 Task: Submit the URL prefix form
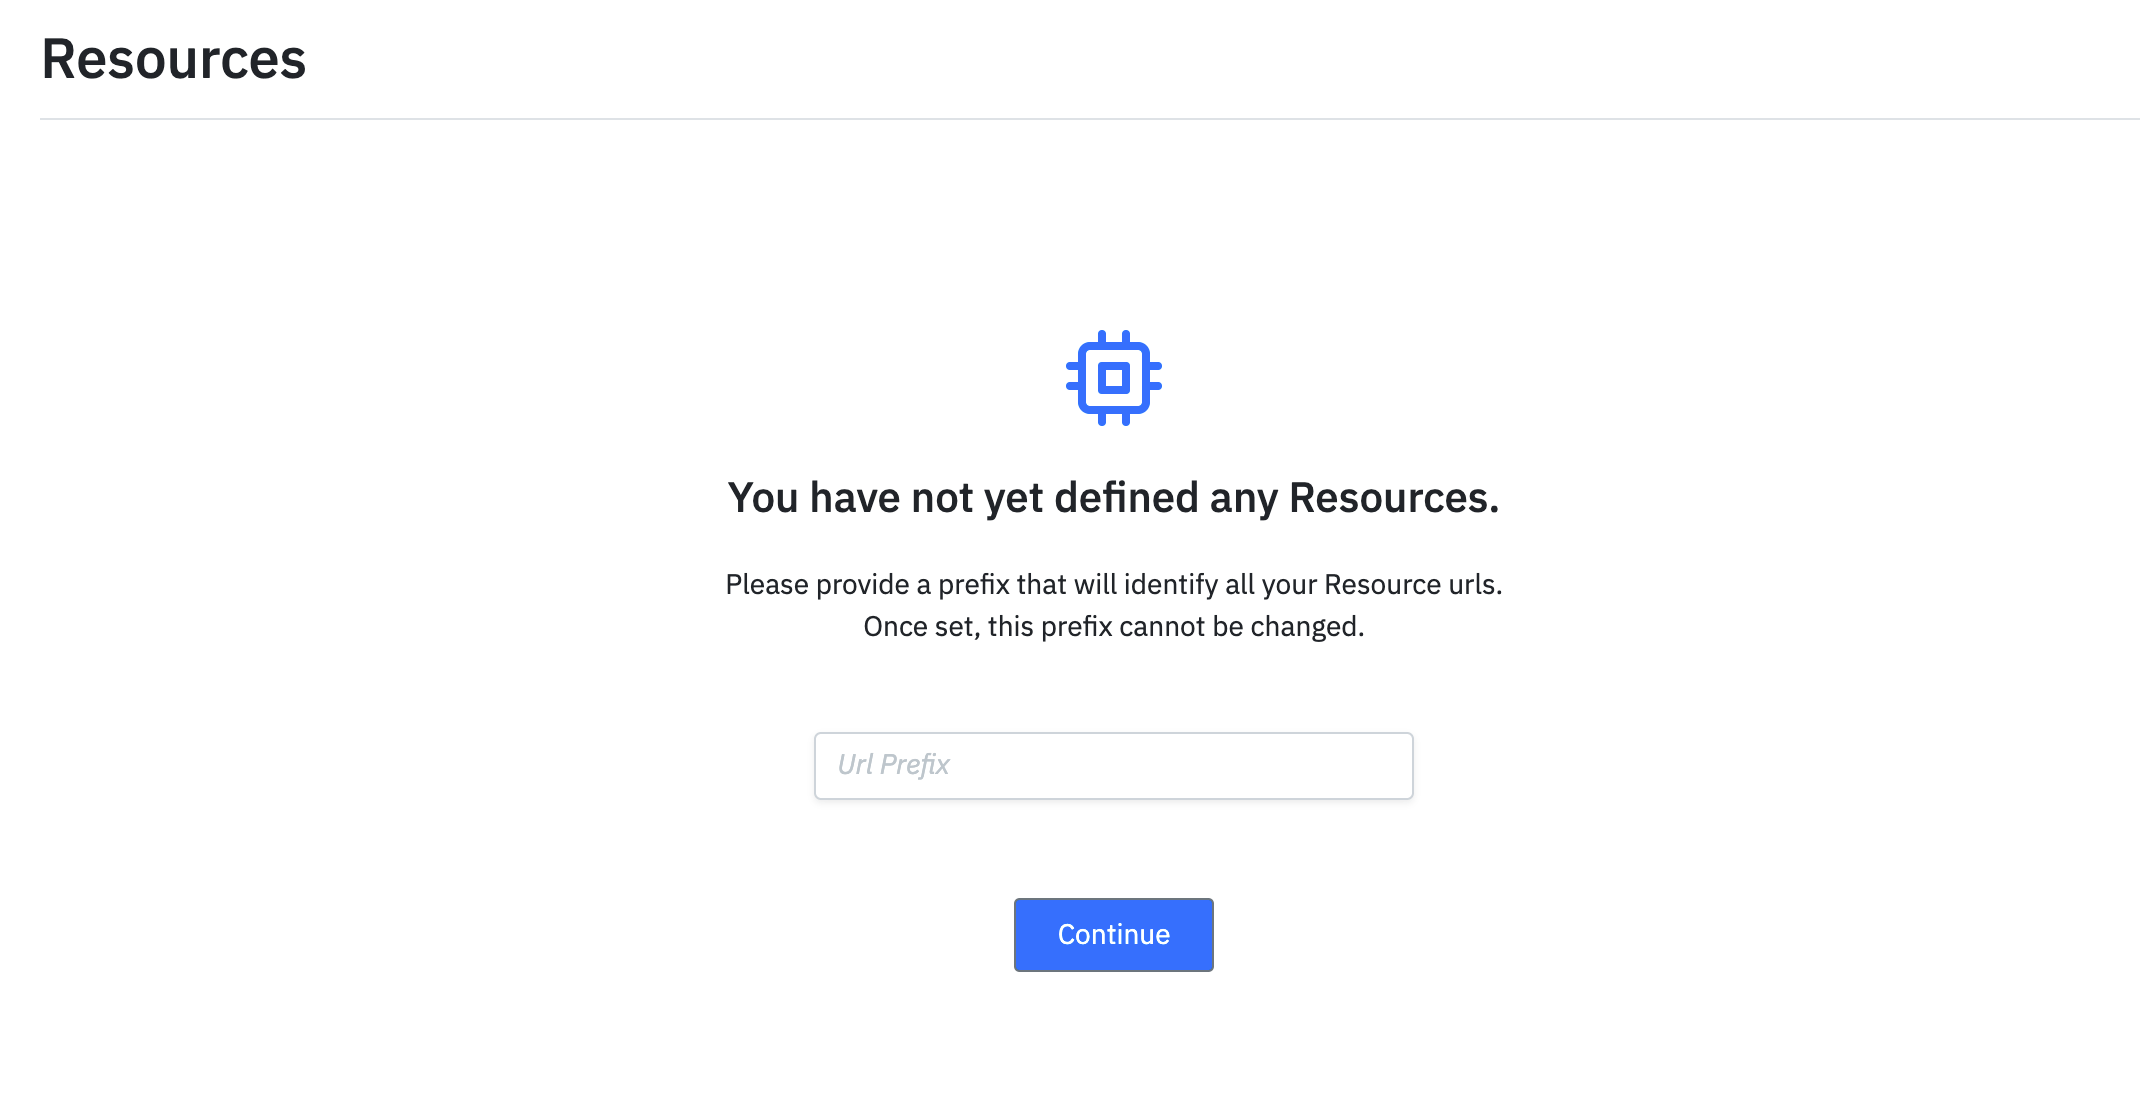(1112, 934)
